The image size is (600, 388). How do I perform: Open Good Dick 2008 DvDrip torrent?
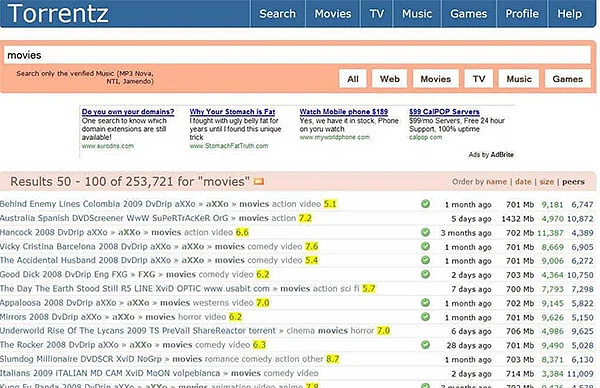pyautogui.click(x=64, y=274)
